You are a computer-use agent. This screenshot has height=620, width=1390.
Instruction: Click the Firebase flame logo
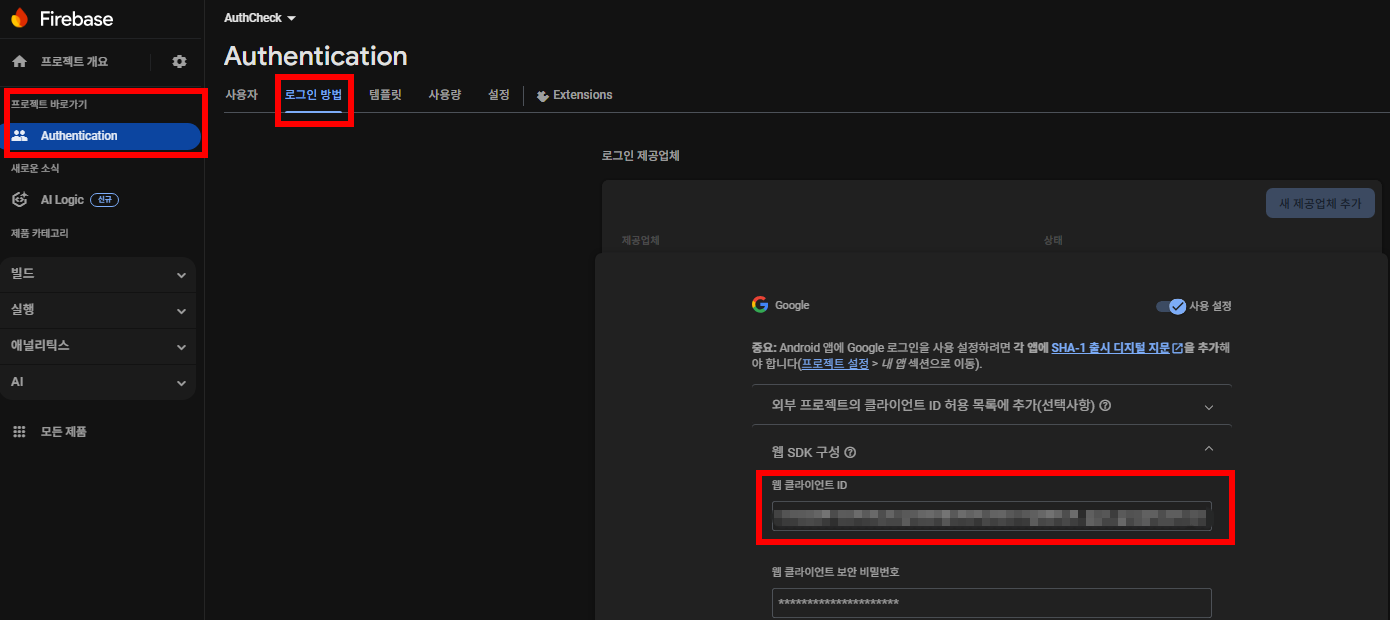pyautogui.click(x=20, y=18)
